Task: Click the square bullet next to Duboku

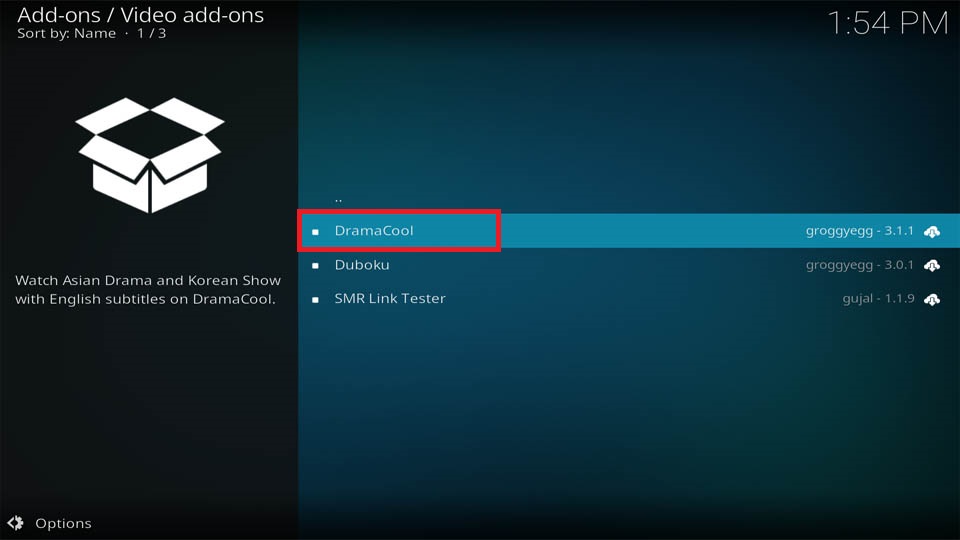Action: coord(315,266)
